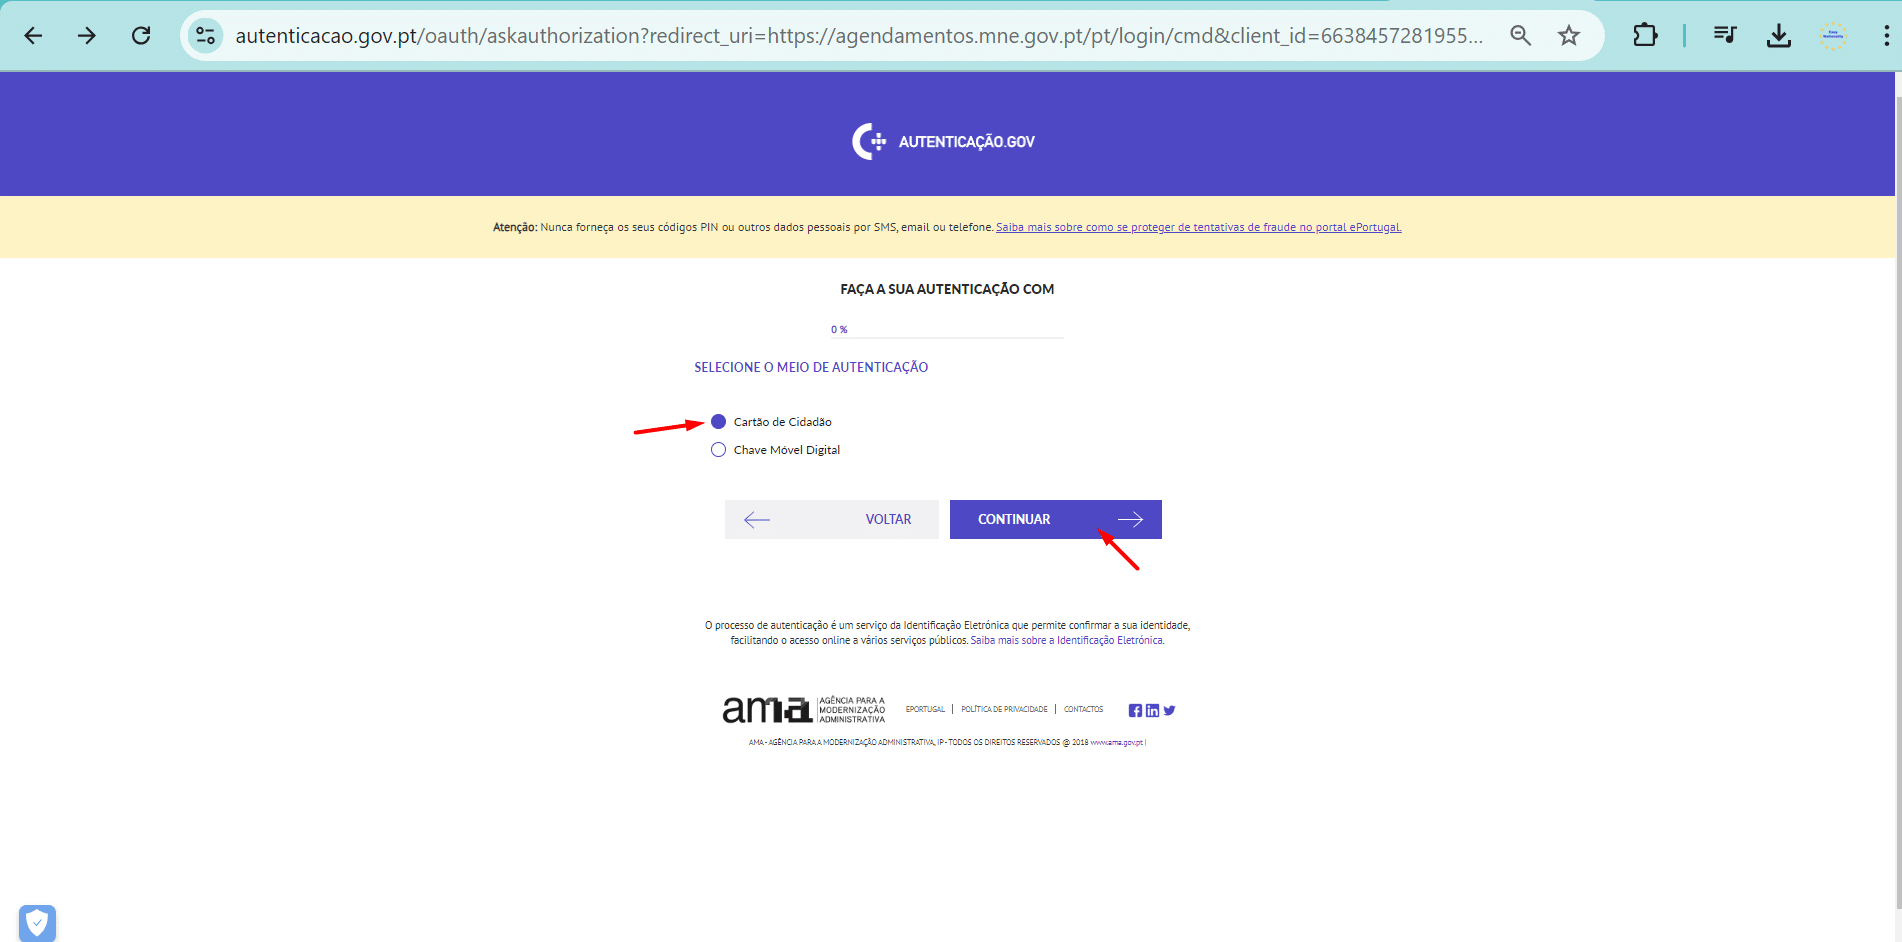This screenshot has width=1902, height=942.
Task: Open the Facebook icon in footer
Action: (1135, 710)
